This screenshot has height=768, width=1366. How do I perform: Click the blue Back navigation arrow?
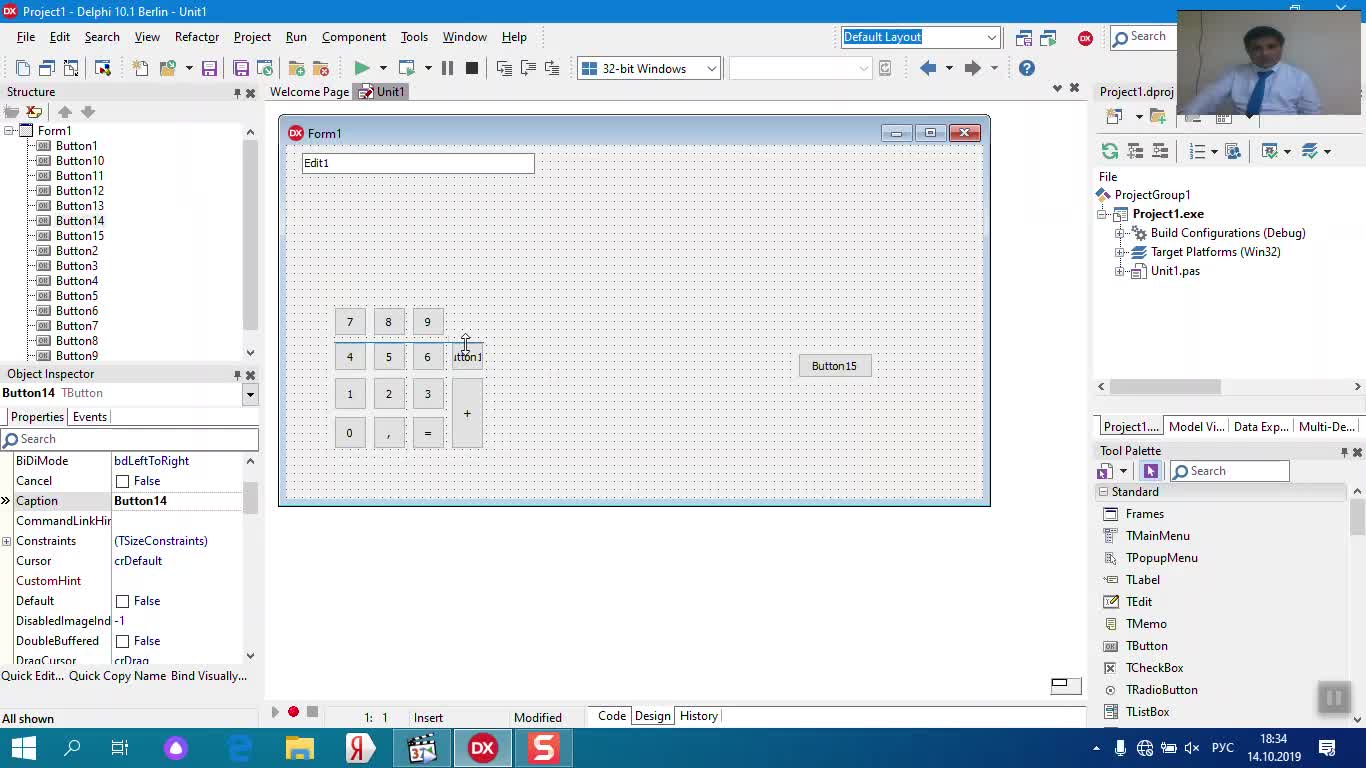(x=928, y=68)
